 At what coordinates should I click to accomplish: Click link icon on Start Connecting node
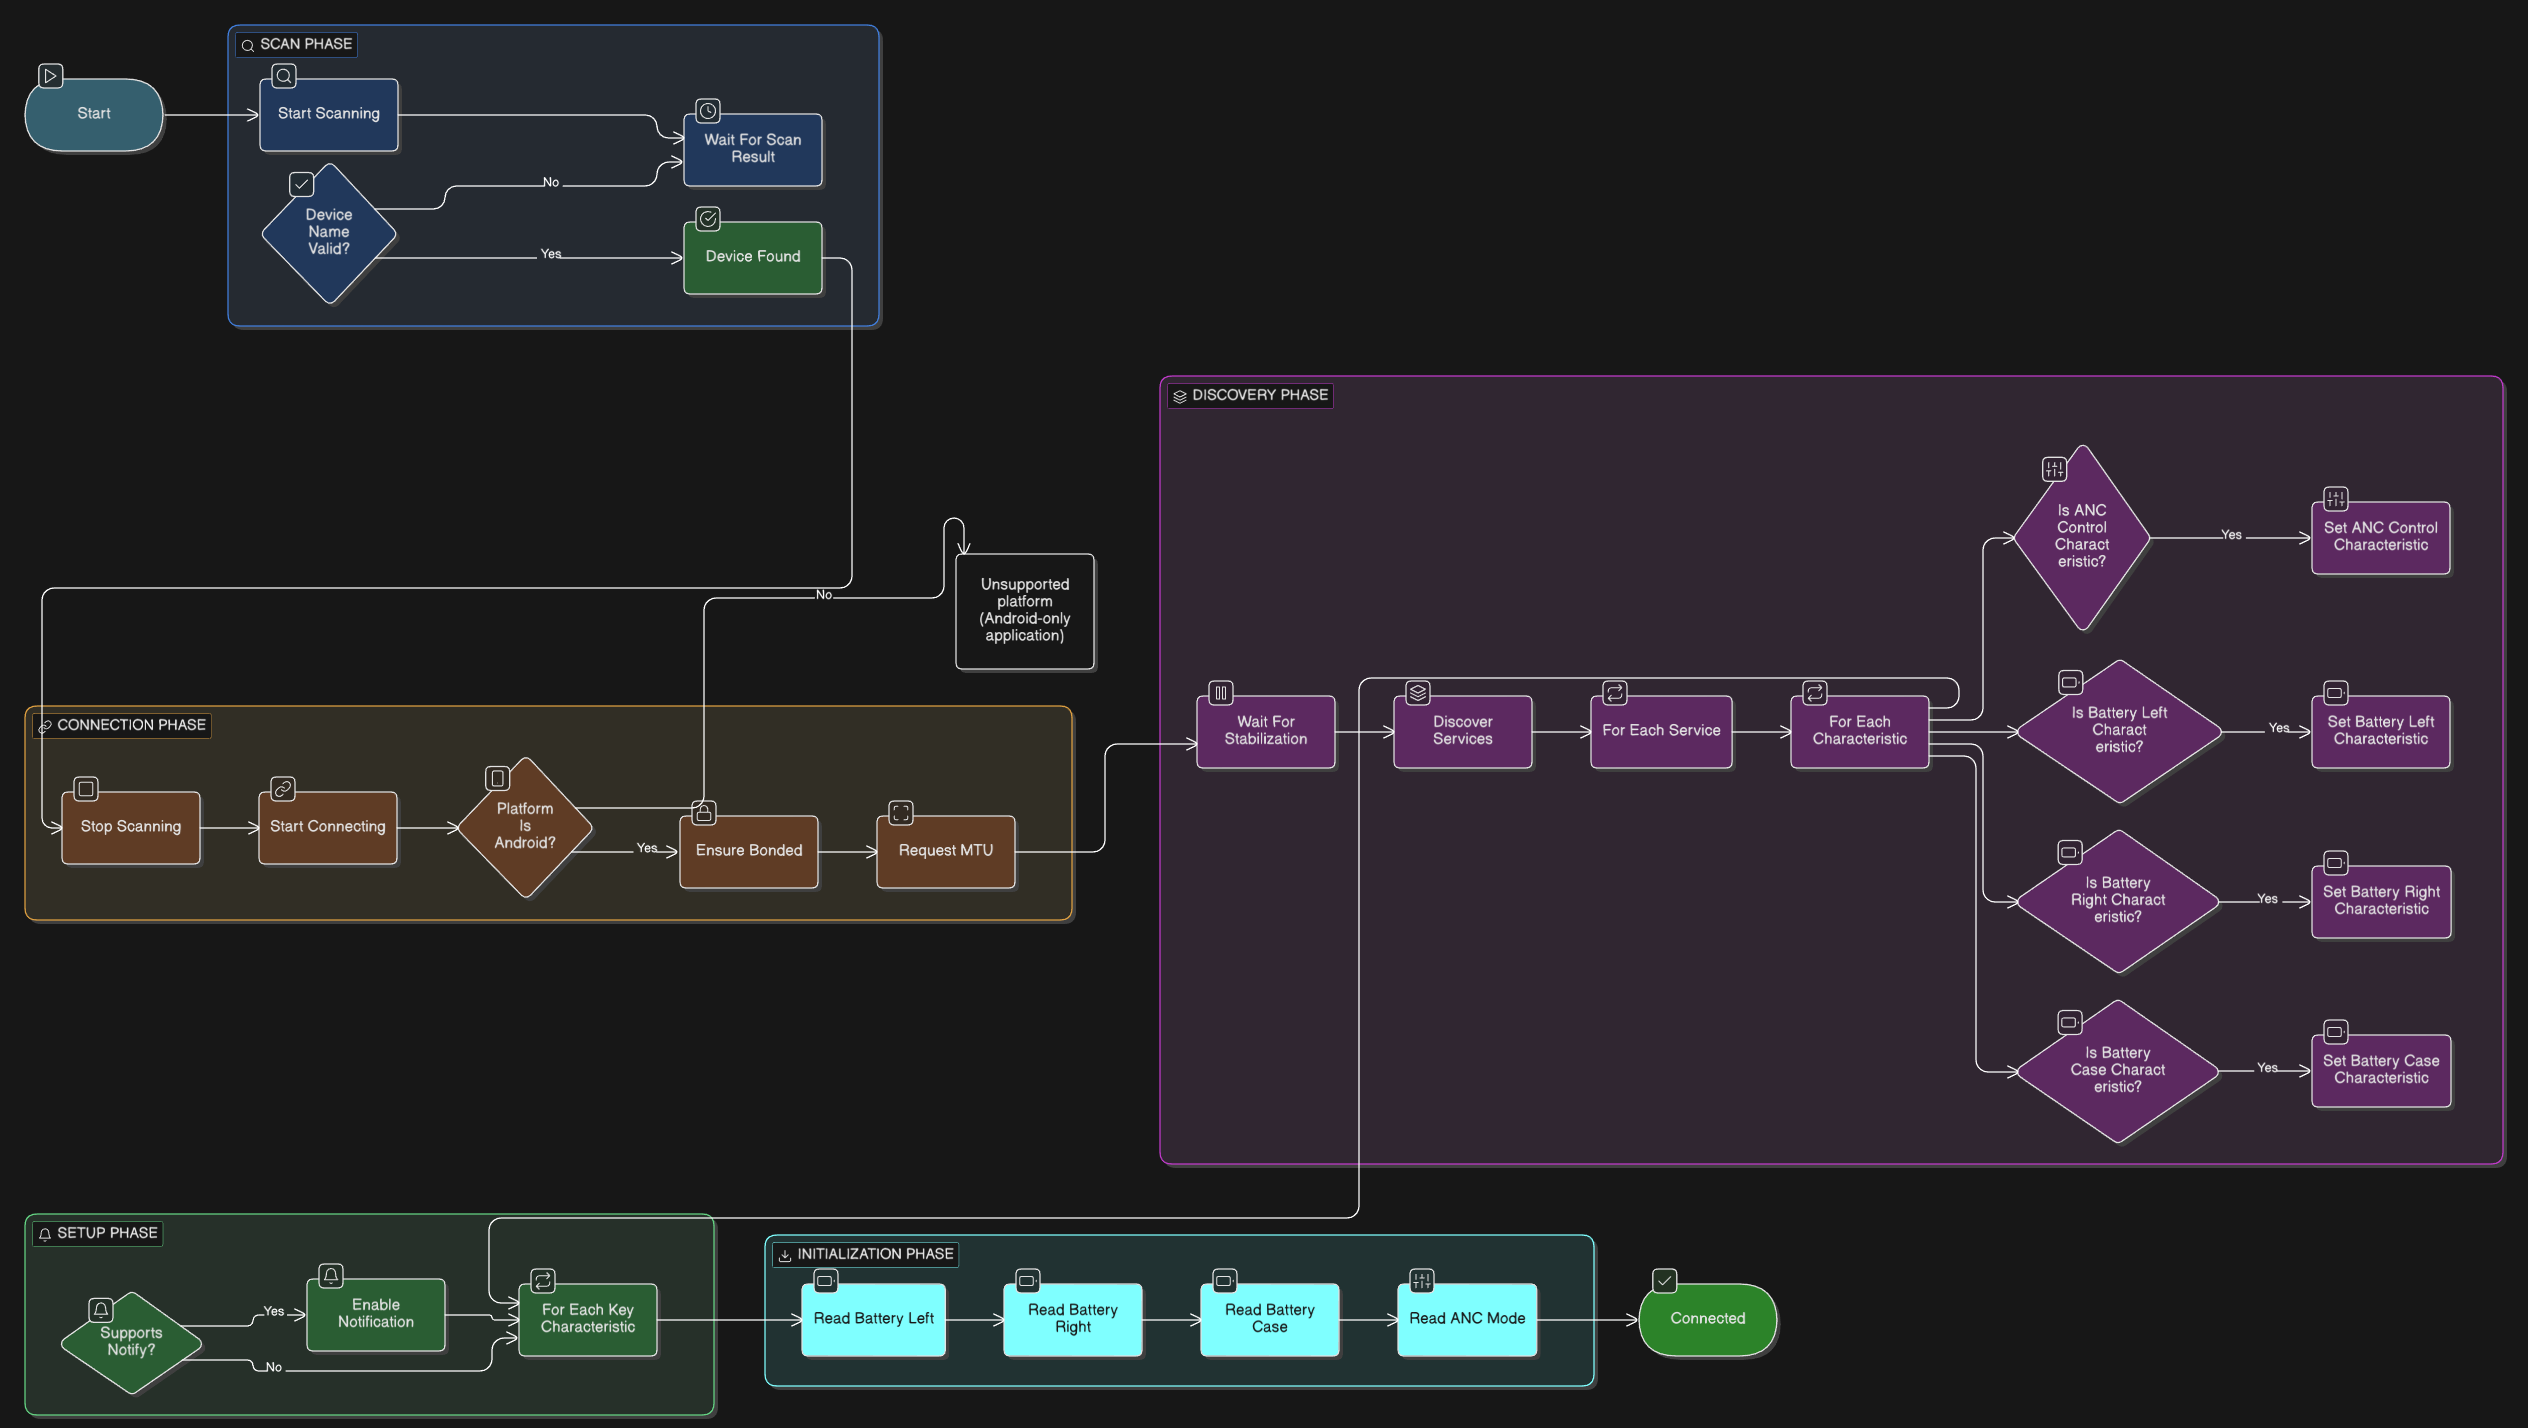click(x=283, y=789)
